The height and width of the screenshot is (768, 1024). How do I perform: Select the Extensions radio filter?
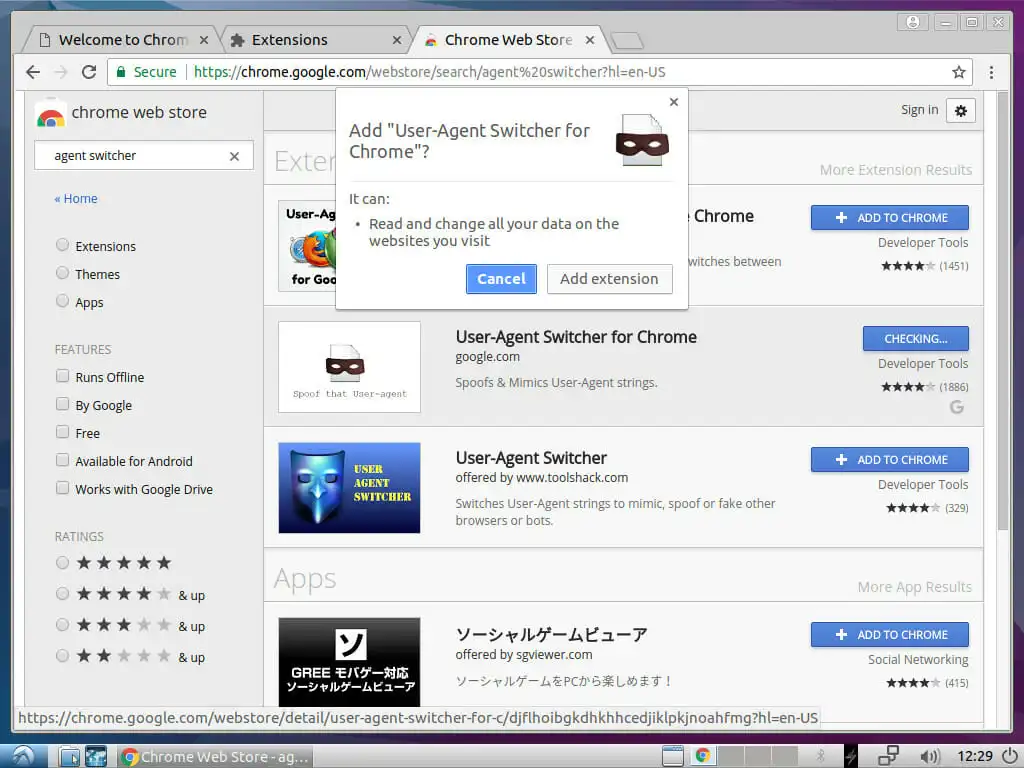click(62, 245)
